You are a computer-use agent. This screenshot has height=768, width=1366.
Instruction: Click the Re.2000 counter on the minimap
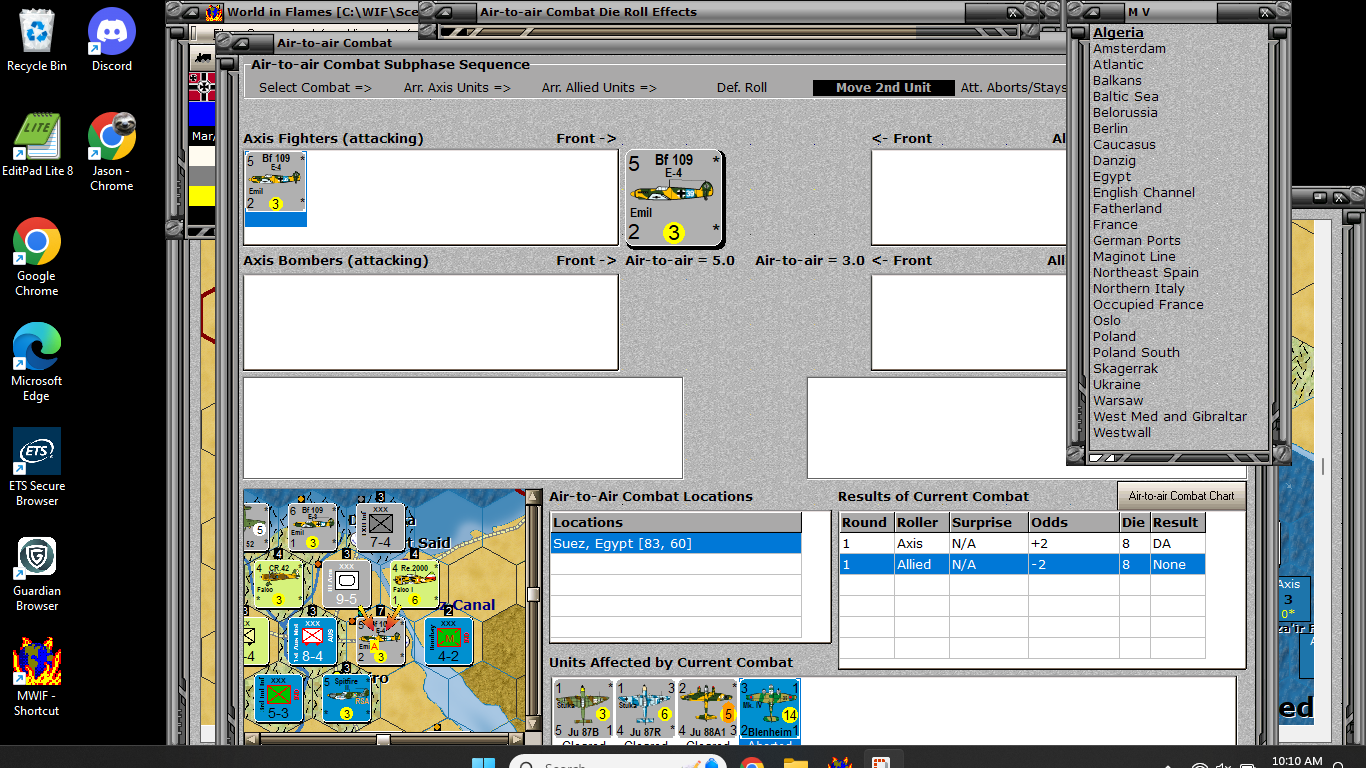[413, 584]
